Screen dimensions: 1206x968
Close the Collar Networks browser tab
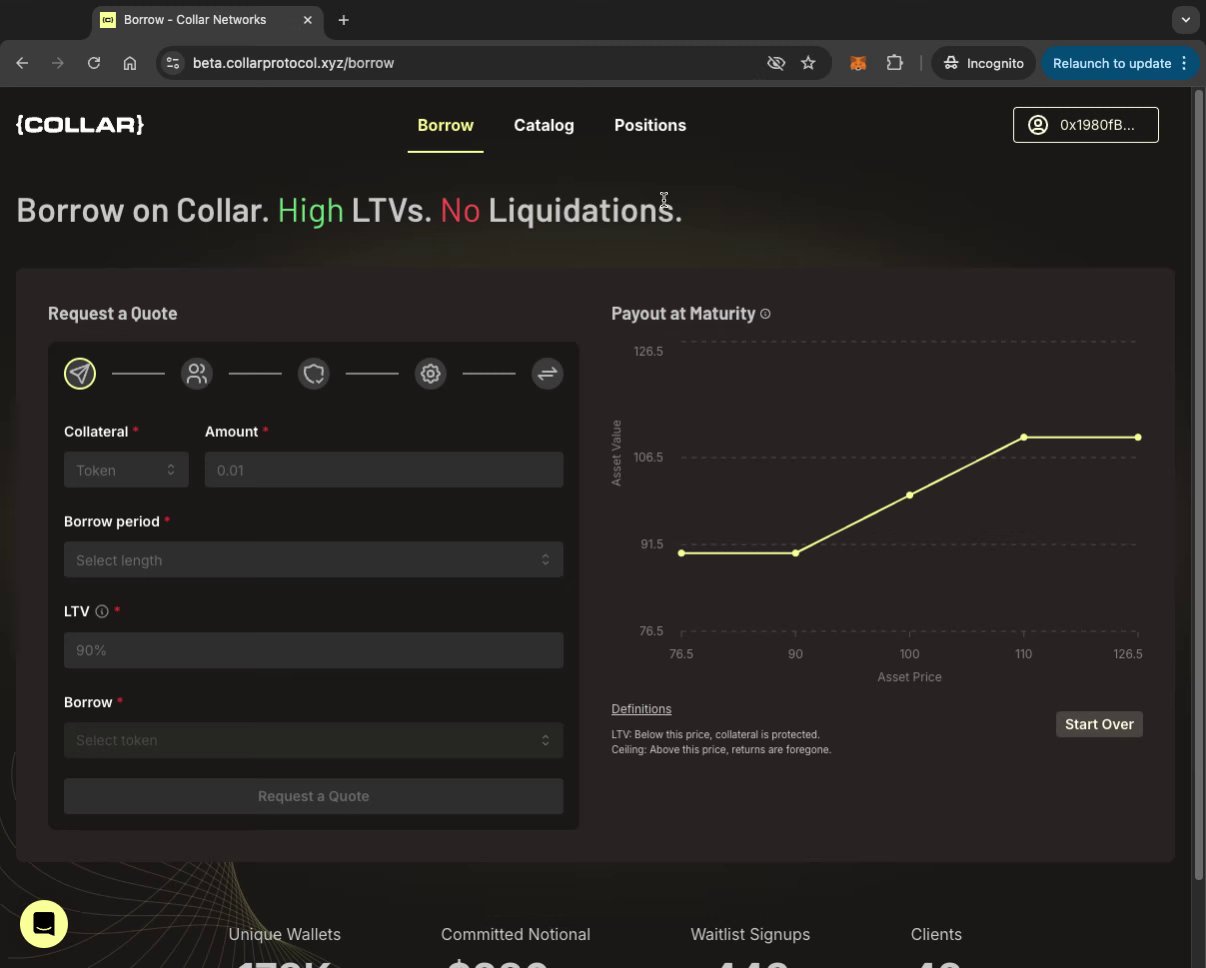tap(306, 20)
